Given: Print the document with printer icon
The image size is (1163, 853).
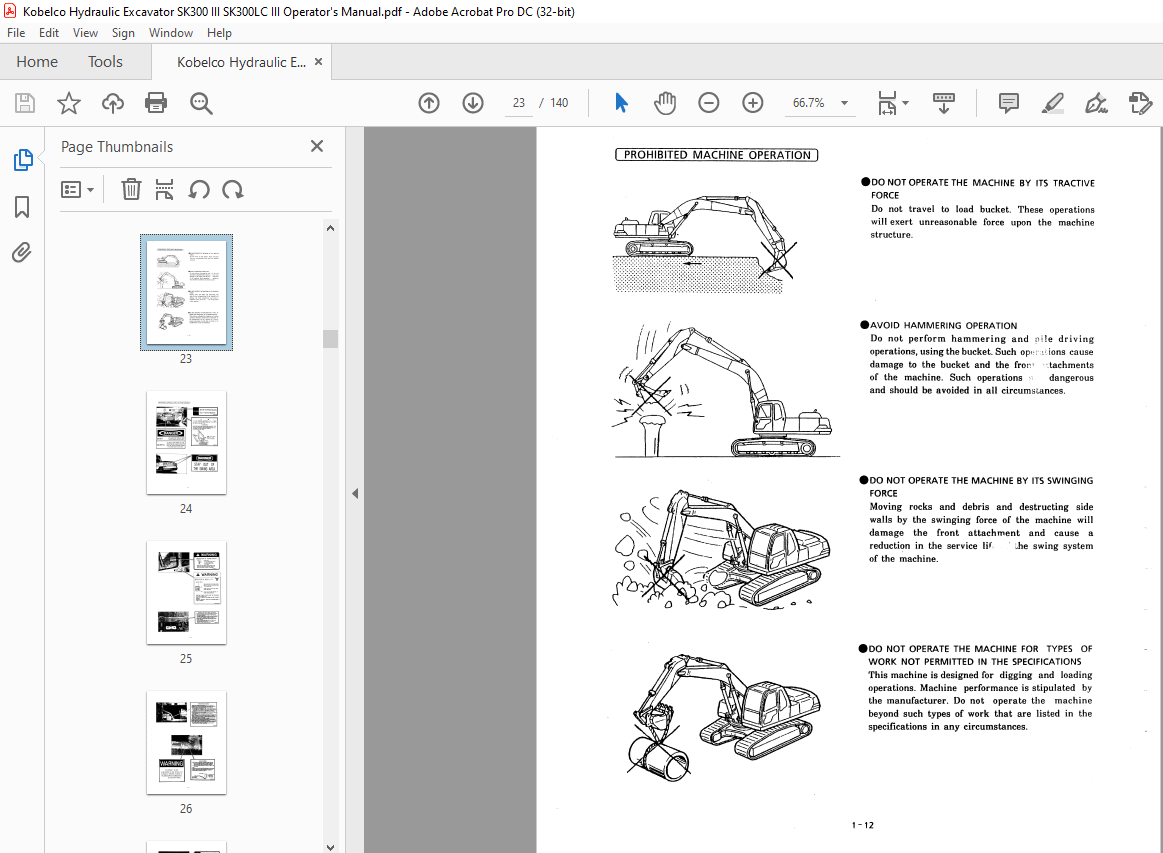Looking at the screenshot, I should [x=156, y=103].
